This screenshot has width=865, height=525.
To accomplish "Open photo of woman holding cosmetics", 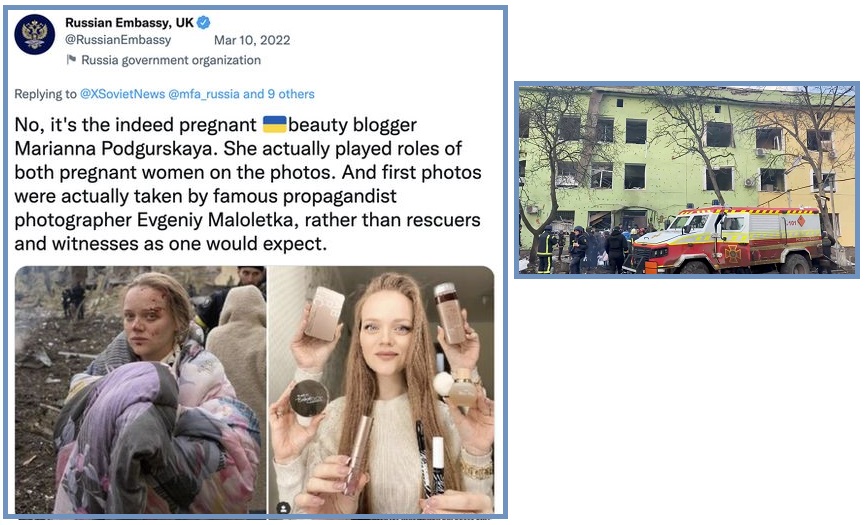I will point(381,390).
